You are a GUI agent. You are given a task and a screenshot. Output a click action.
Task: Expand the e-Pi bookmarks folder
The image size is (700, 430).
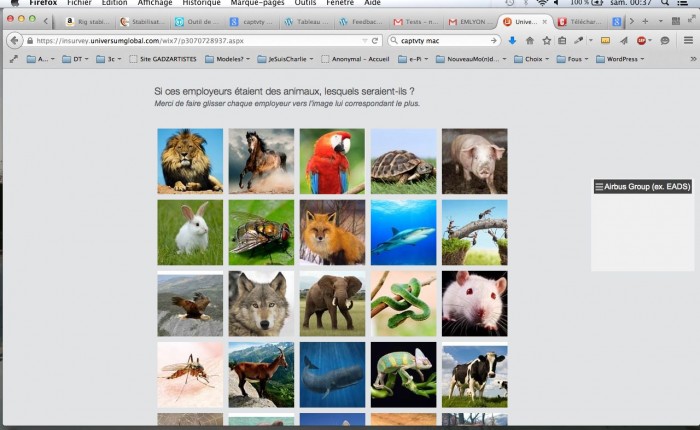[413, 59]
